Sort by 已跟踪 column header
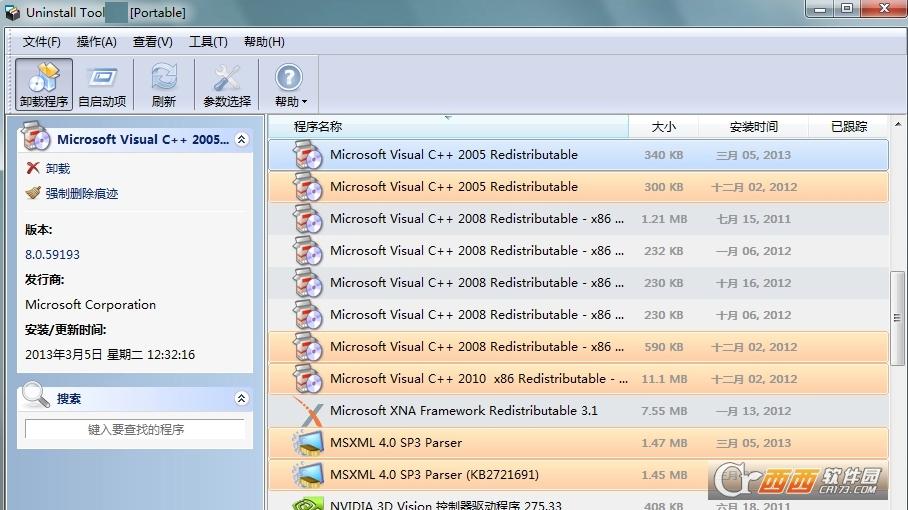 848,127
